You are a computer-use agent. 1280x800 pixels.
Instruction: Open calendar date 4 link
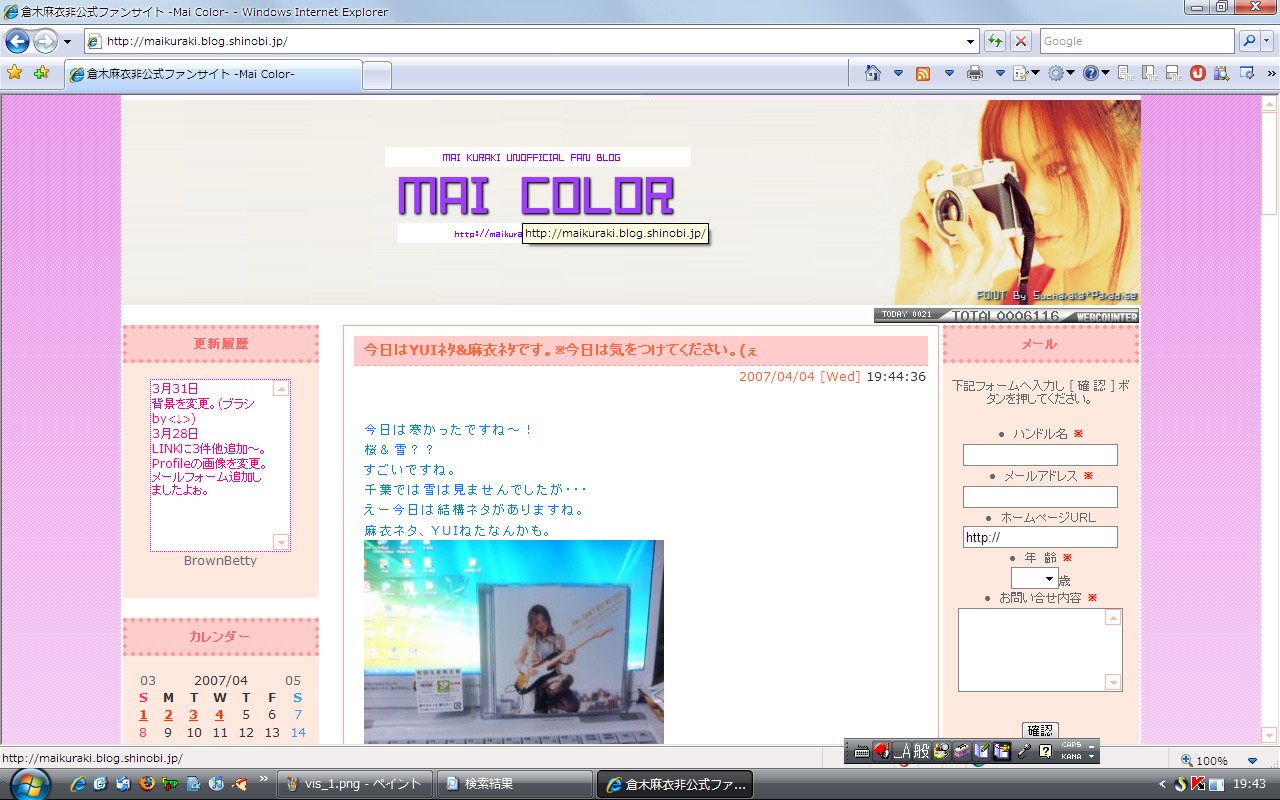[219, 715]
